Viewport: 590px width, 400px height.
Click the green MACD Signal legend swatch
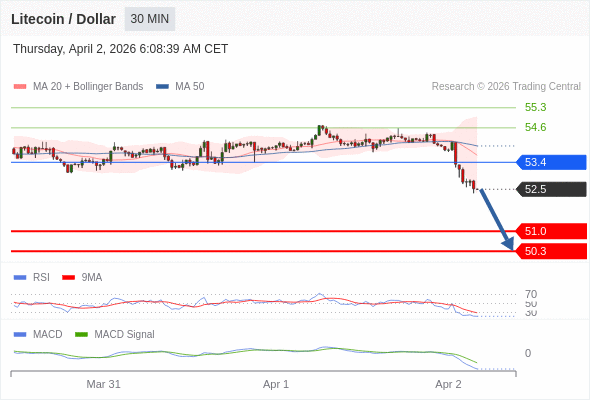coord(81,335)
